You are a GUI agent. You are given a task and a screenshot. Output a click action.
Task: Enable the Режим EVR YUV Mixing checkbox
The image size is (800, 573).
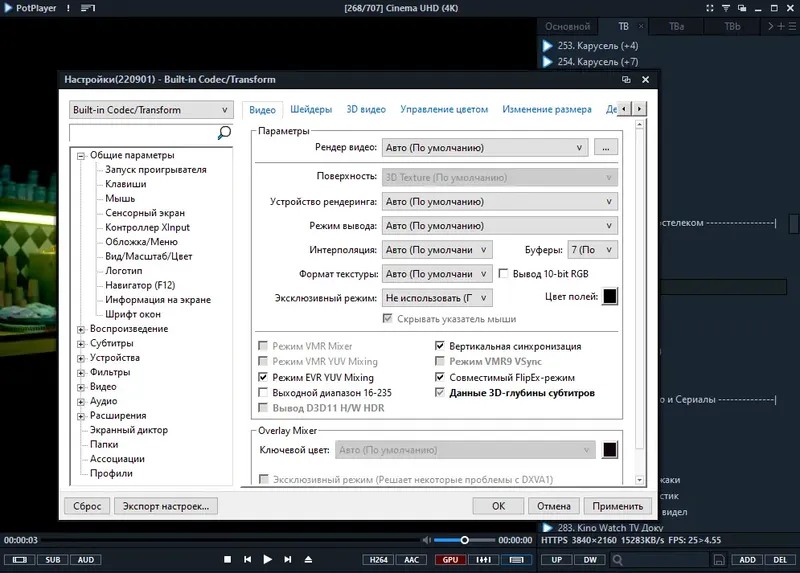(264, 378)
